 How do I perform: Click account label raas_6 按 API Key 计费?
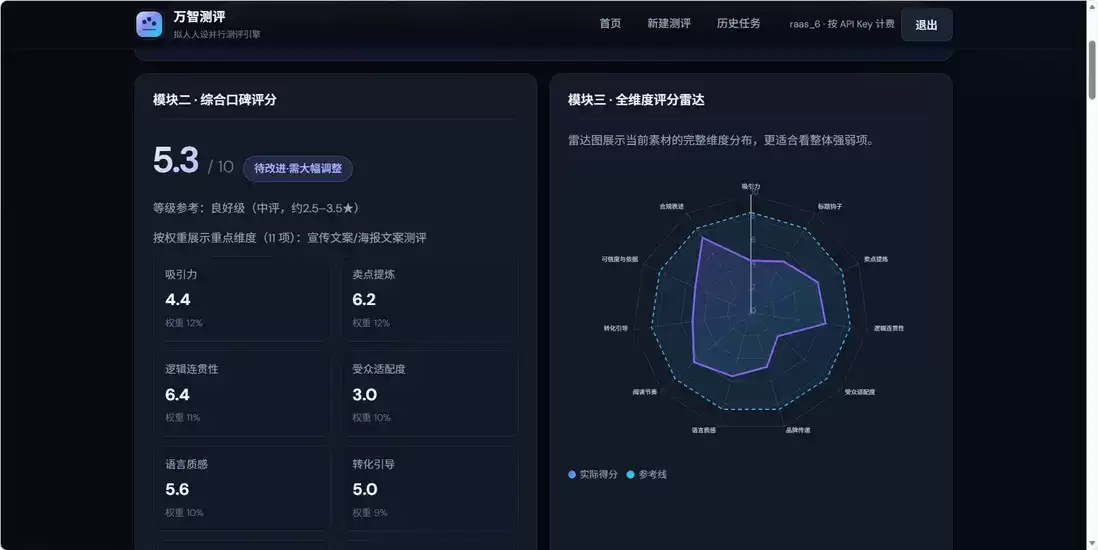pos(842,25)
